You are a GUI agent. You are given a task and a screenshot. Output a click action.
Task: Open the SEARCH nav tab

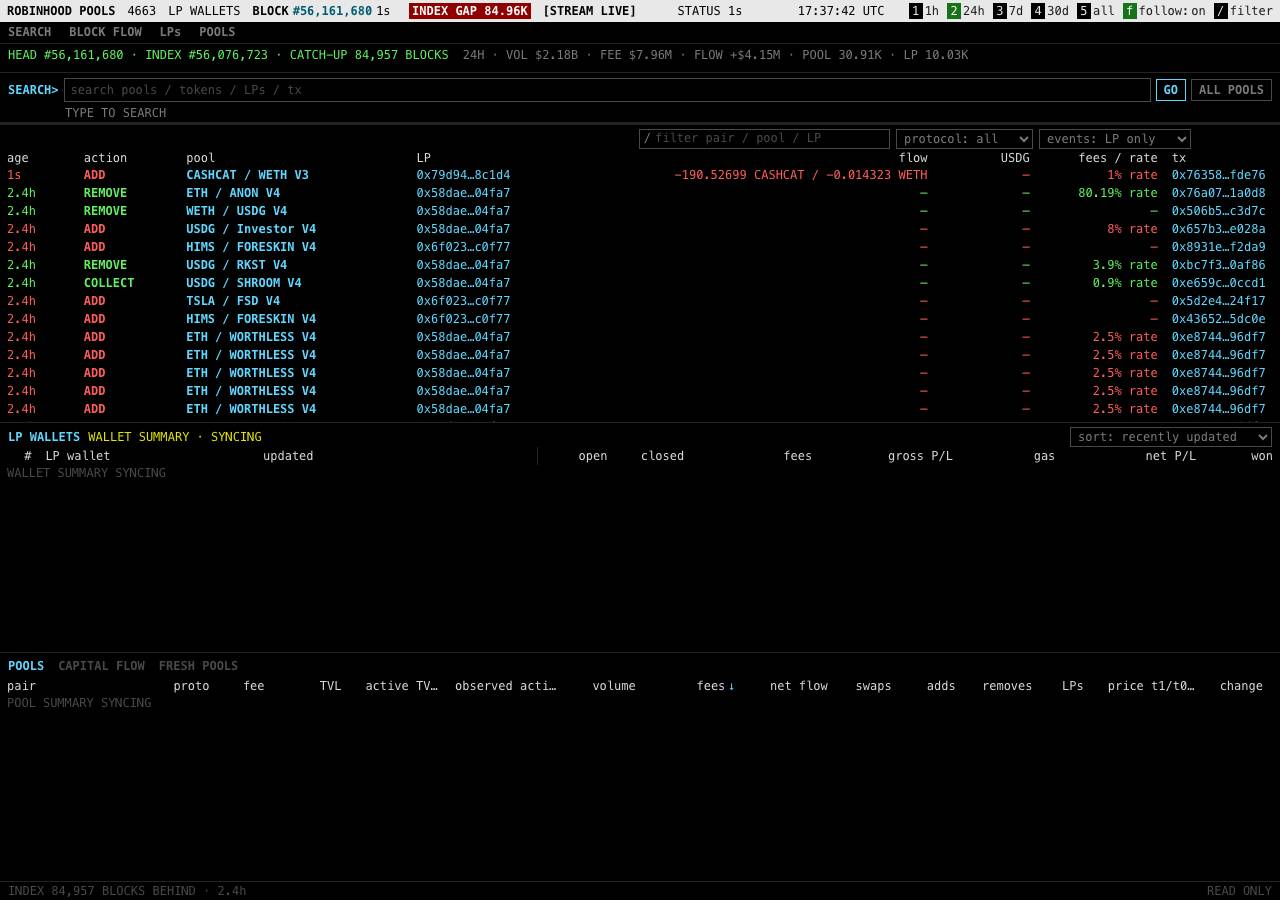pos(29,32)
